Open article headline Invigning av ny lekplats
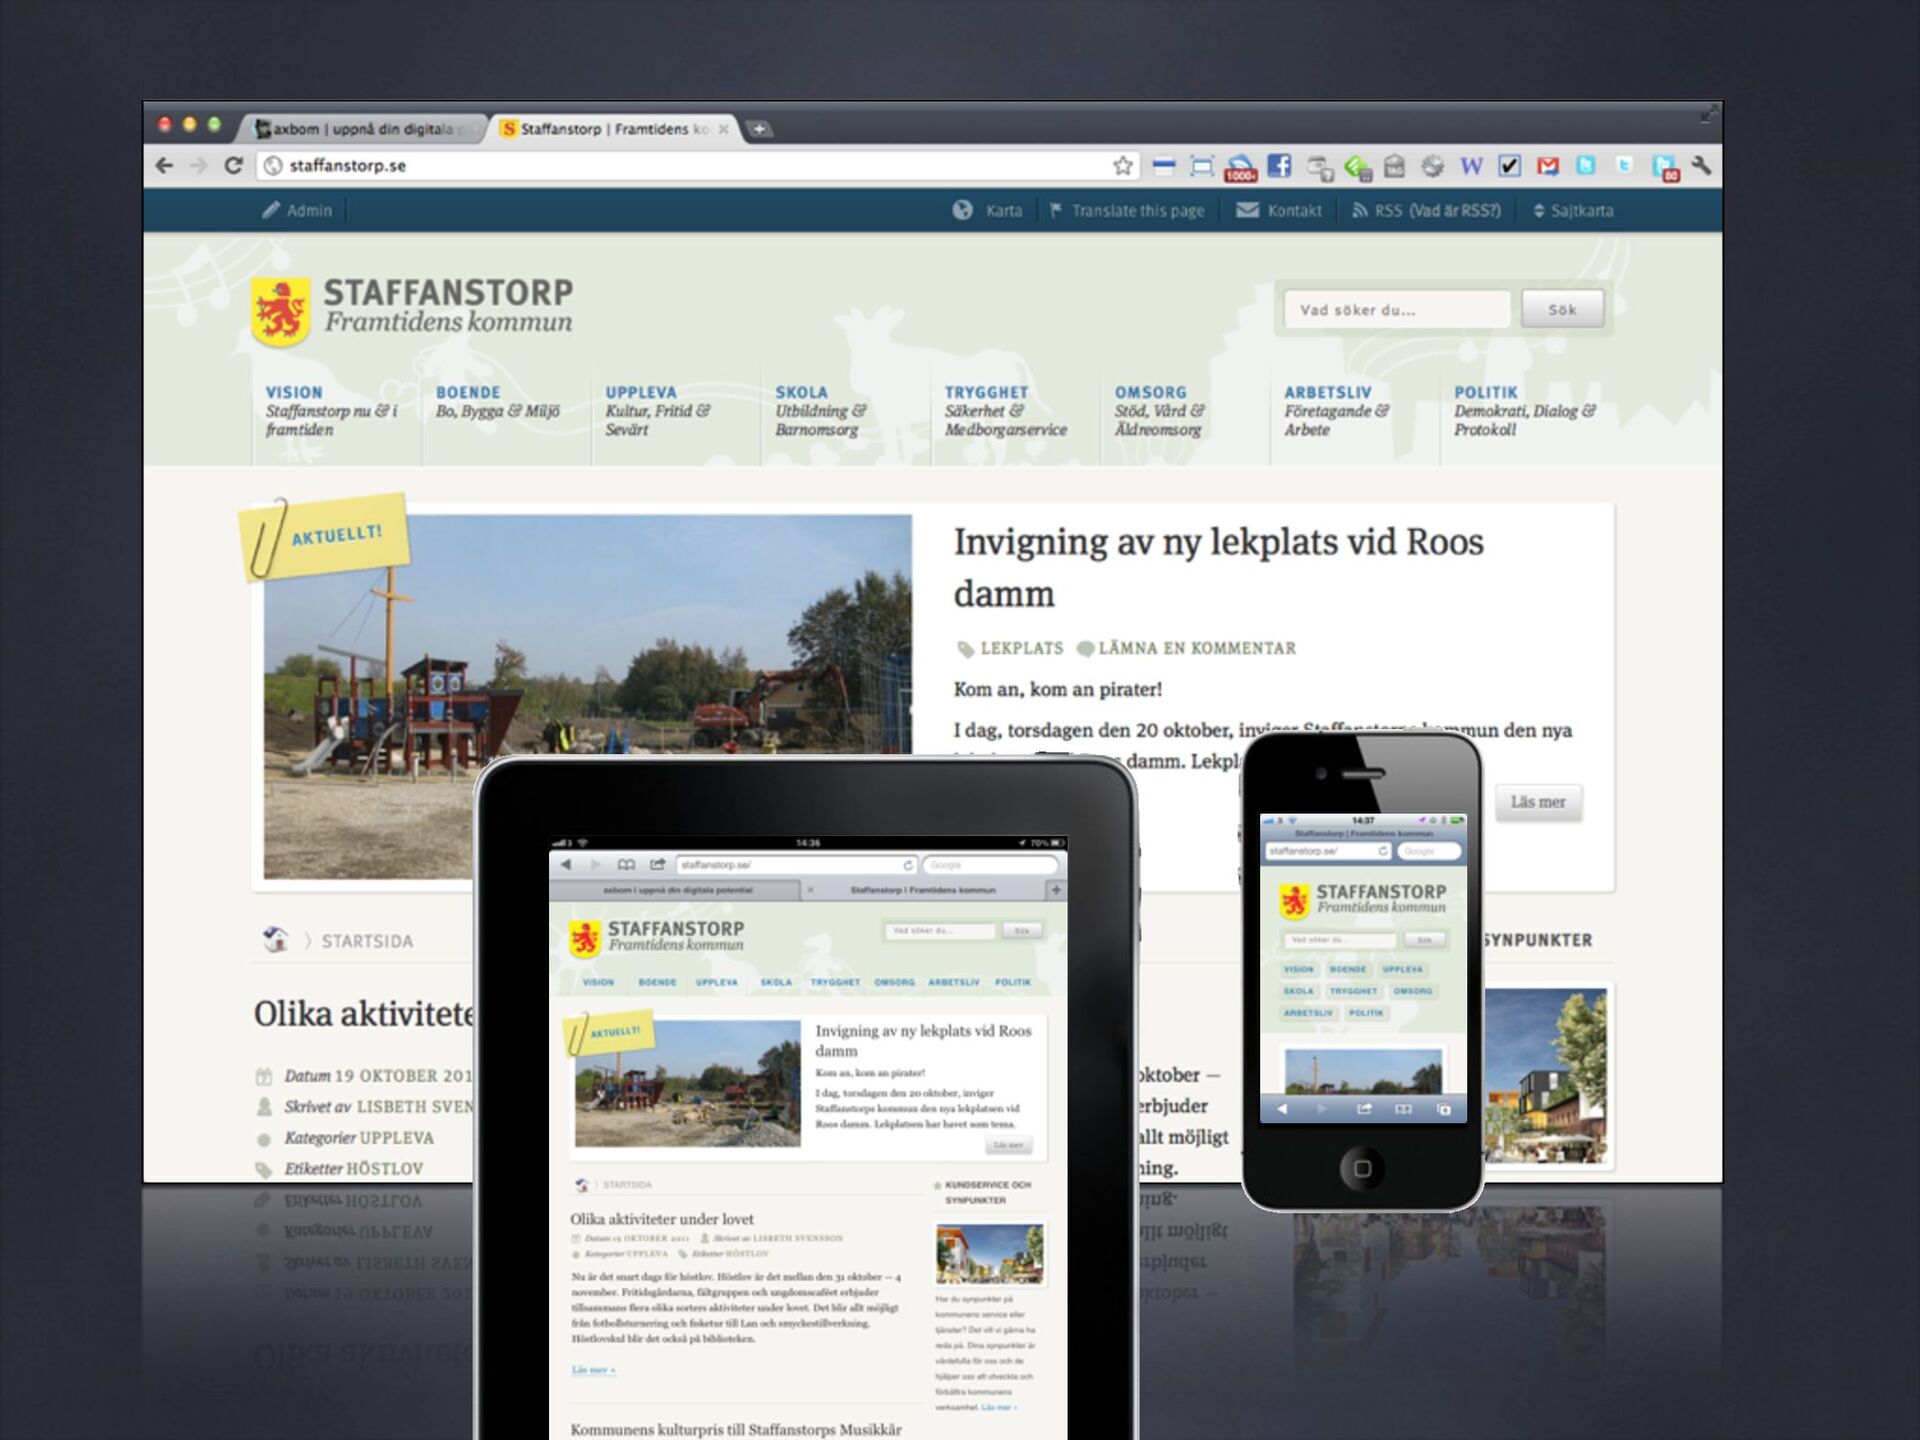This screenshot has width=1920, height=1440. [1218, 567]
